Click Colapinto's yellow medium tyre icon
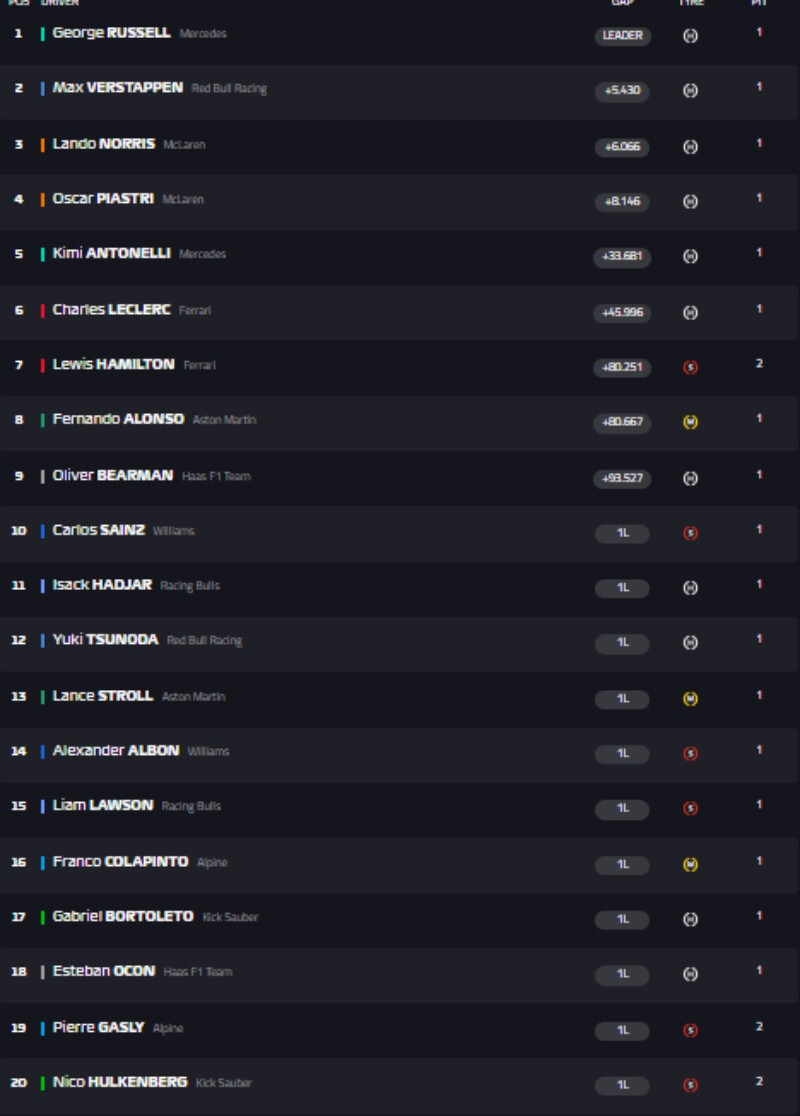 tap(690, 864)
